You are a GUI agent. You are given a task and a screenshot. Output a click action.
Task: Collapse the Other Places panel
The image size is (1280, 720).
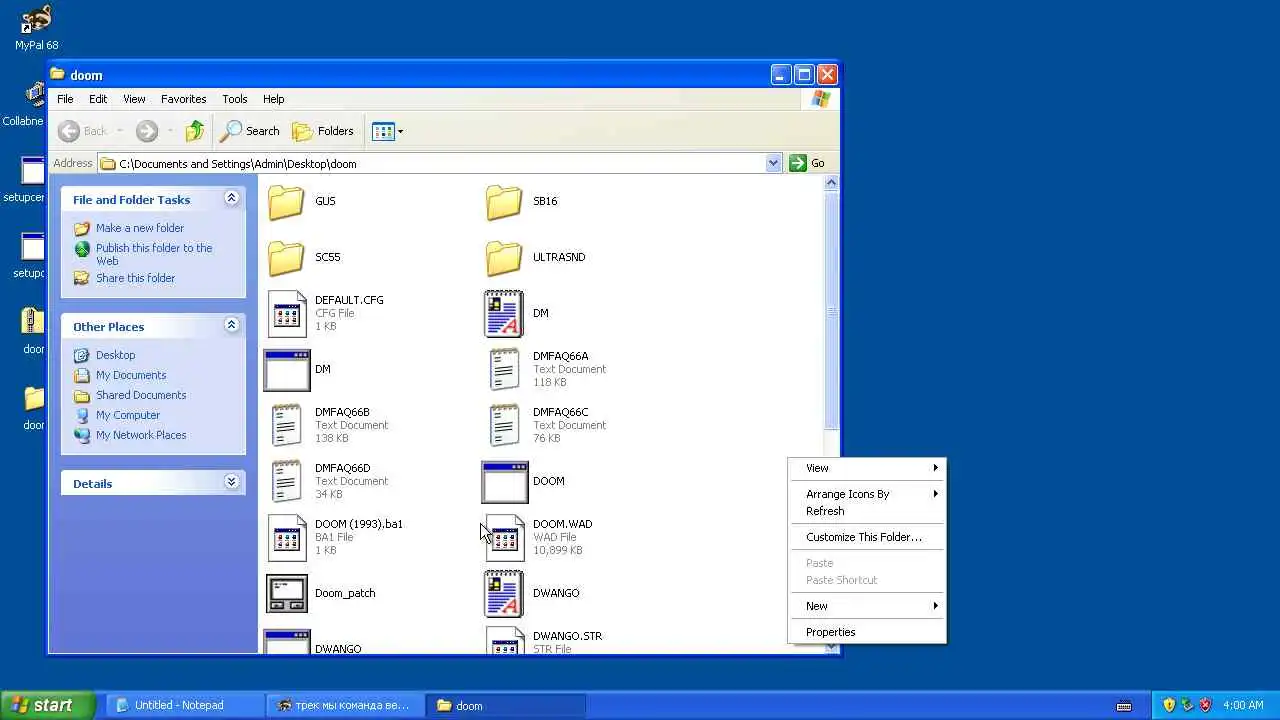pyautogui.click(x=231, y=325)
